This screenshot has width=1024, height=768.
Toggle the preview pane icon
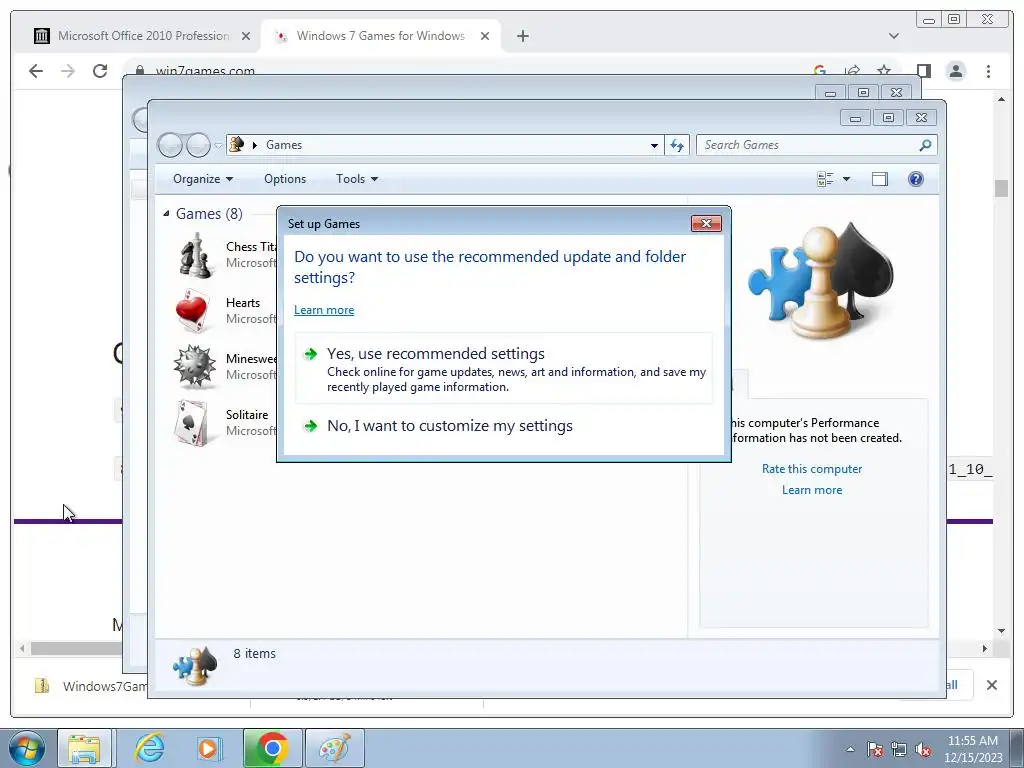[880, 179]
